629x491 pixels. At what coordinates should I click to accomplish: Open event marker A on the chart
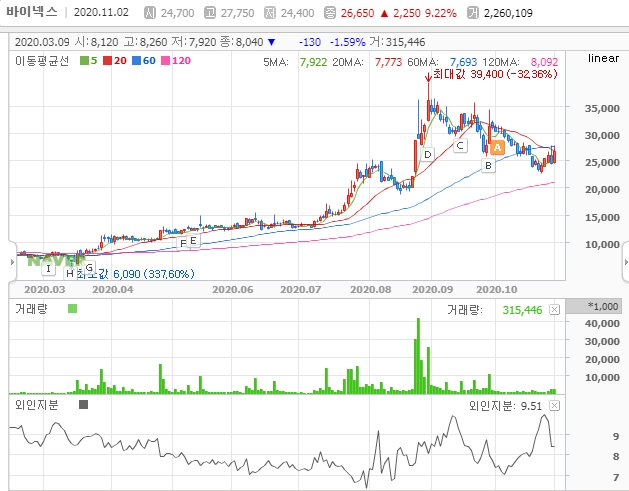[497, 148]
